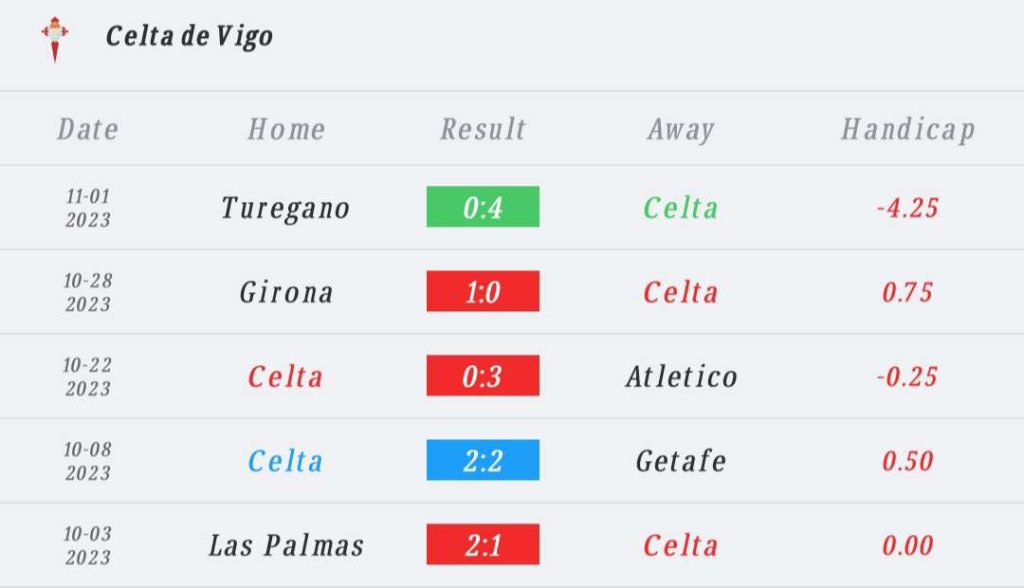Screen dimensions: 1024x588
Task: Select the Home column header
Action: click(286, 129)
